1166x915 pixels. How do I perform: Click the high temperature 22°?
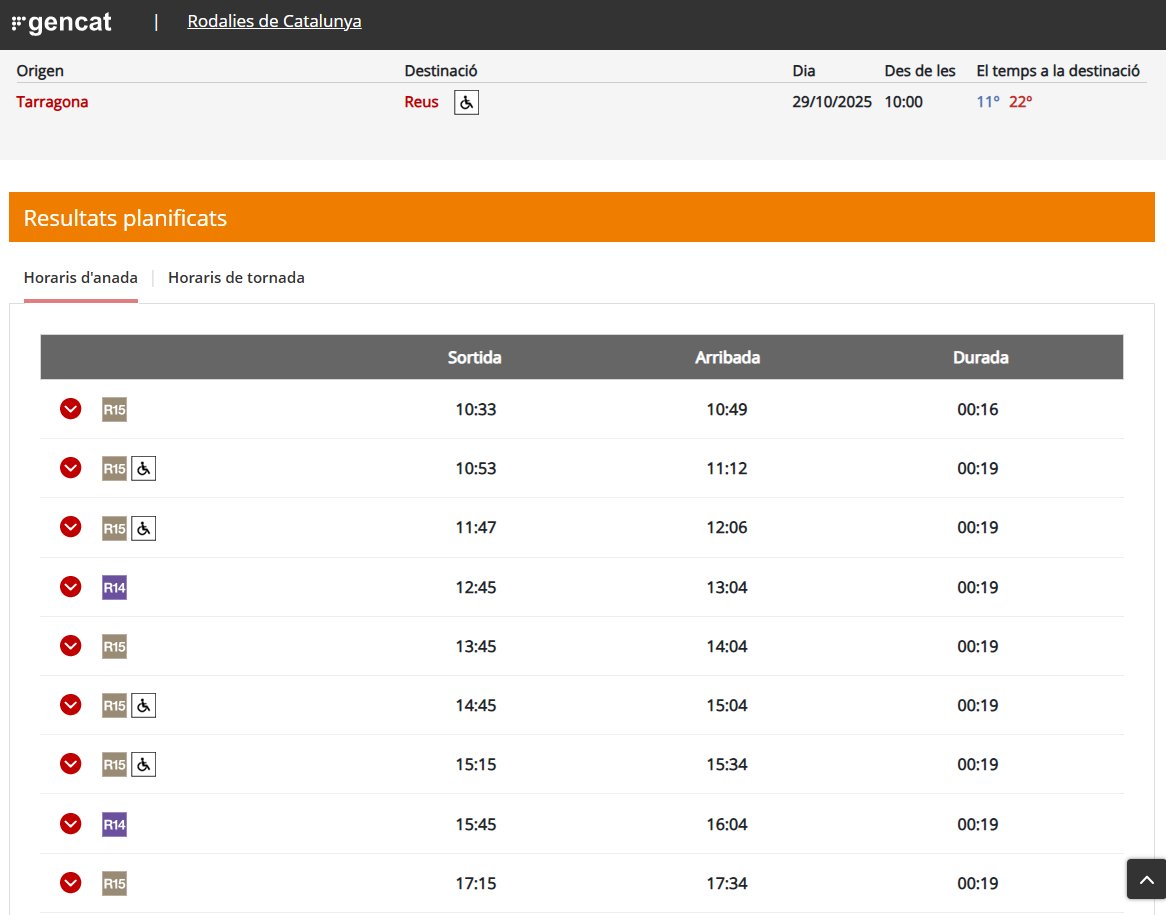[x=1020, y=102]
